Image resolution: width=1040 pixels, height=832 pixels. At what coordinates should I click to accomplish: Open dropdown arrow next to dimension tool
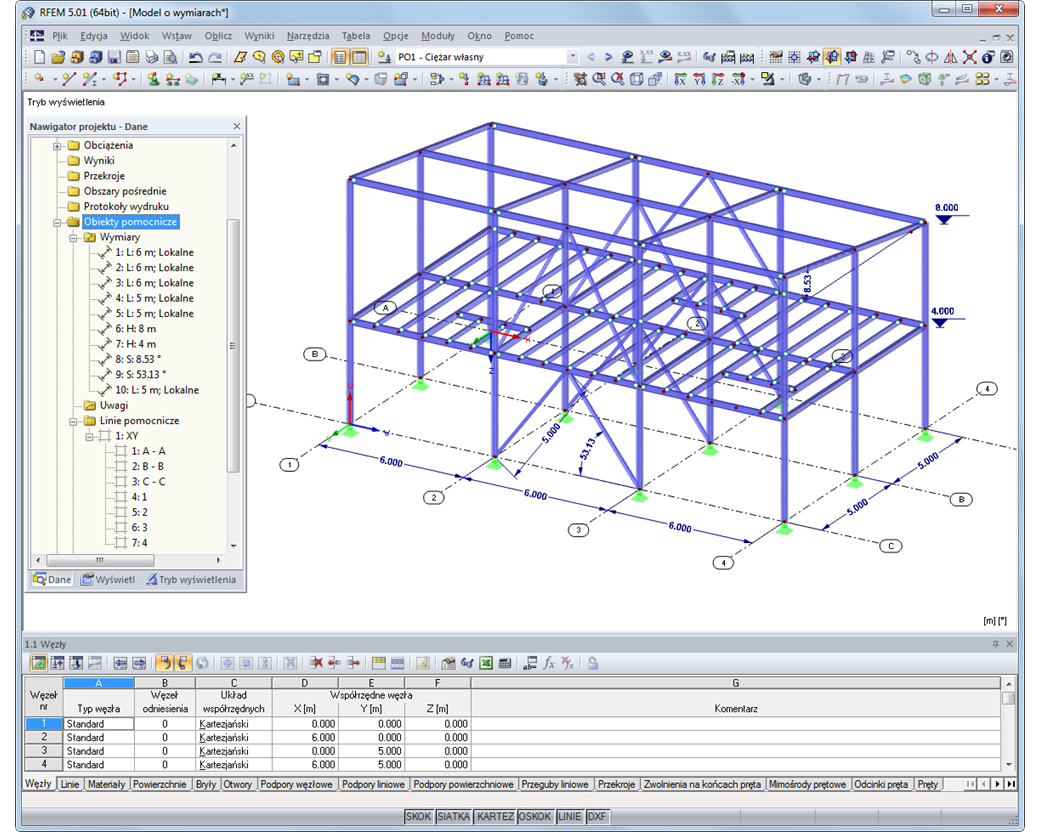(x=232, y=80)
